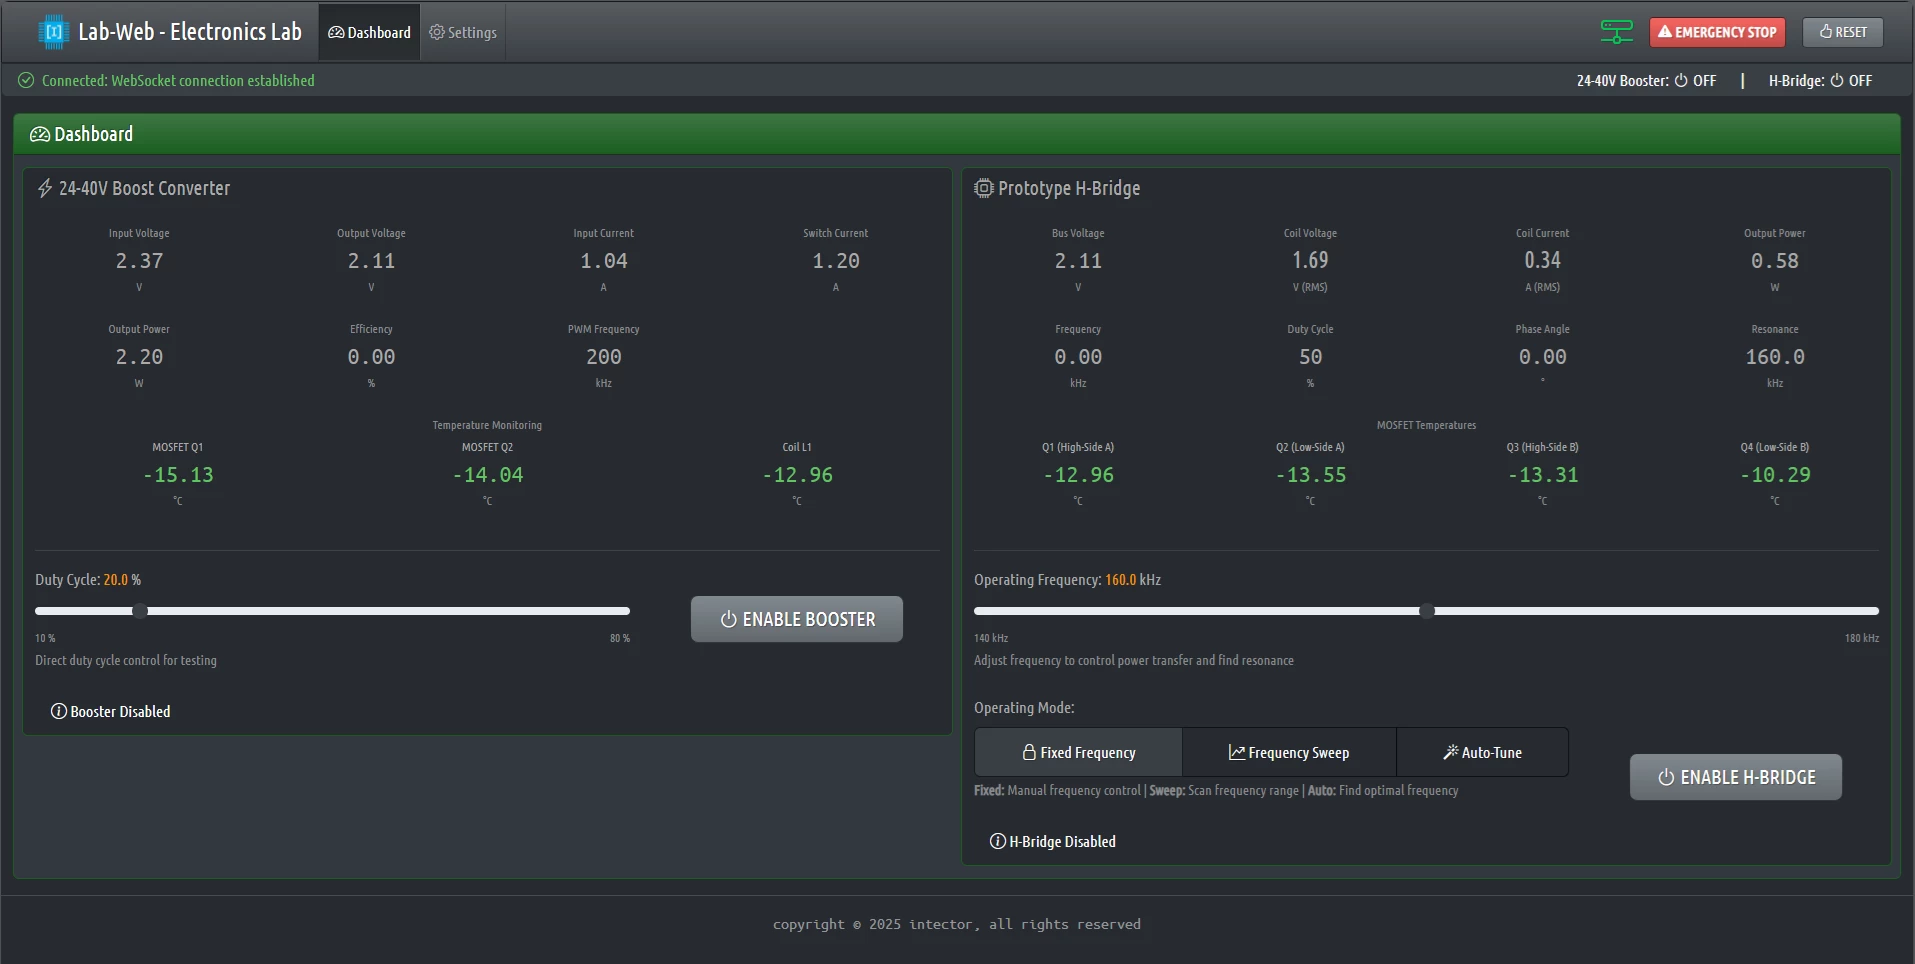1915x964 pixels.
Task: Click the PWM Frequency value 200
Action: [604, 357]
